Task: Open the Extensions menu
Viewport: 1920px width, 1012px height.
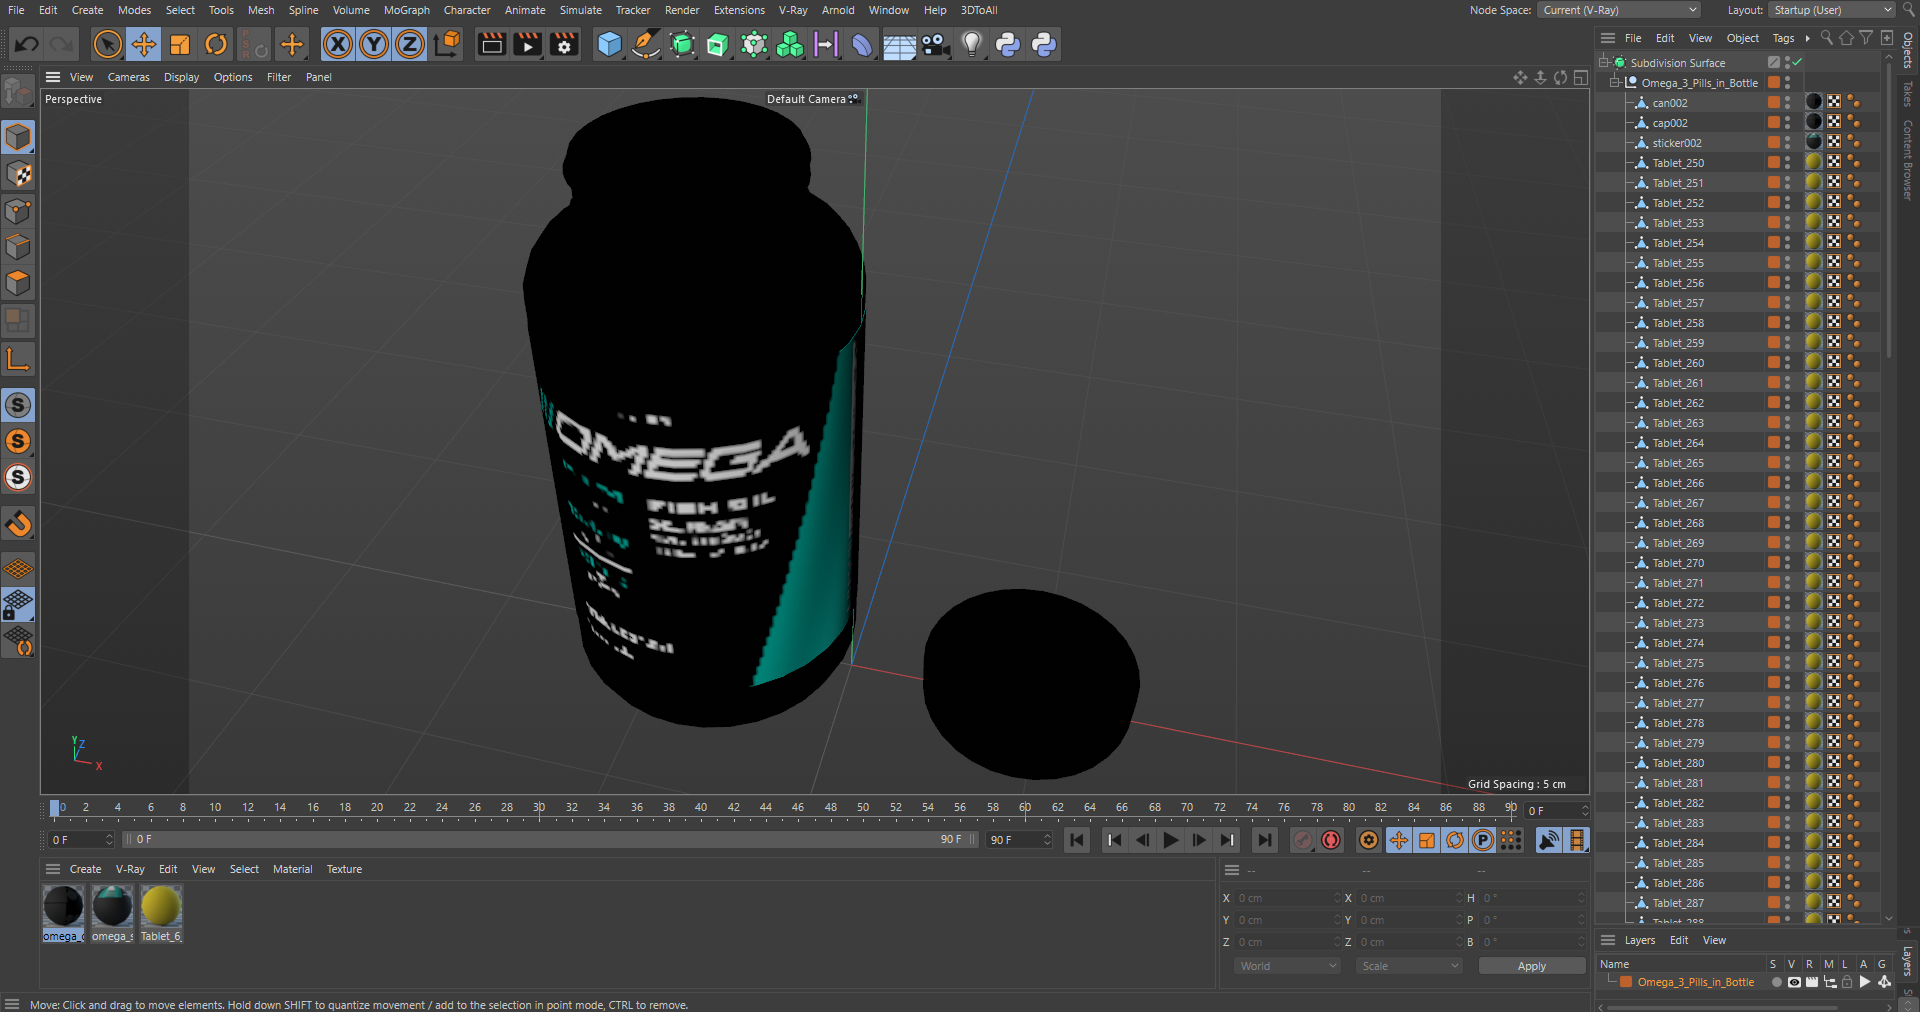Action: coord(739,10)
